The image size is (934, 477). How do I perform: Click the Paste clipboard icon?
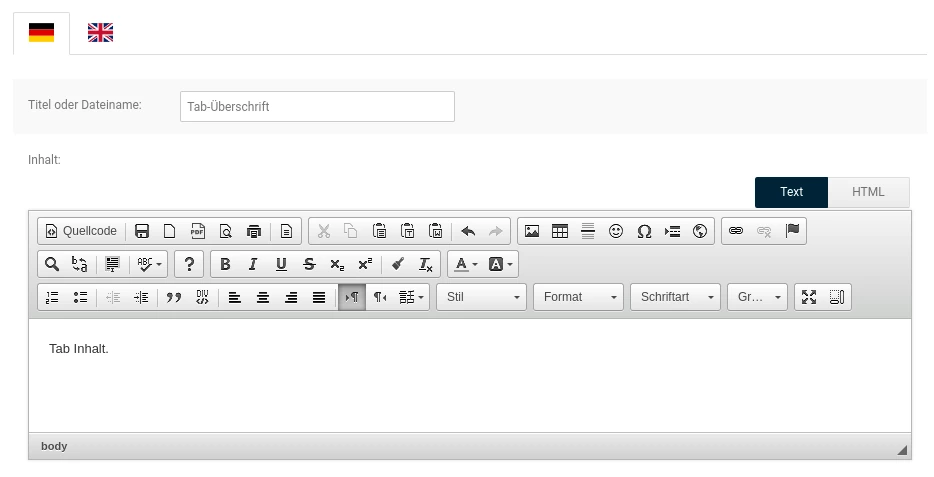pyautogui.click(x=379, y=231)
